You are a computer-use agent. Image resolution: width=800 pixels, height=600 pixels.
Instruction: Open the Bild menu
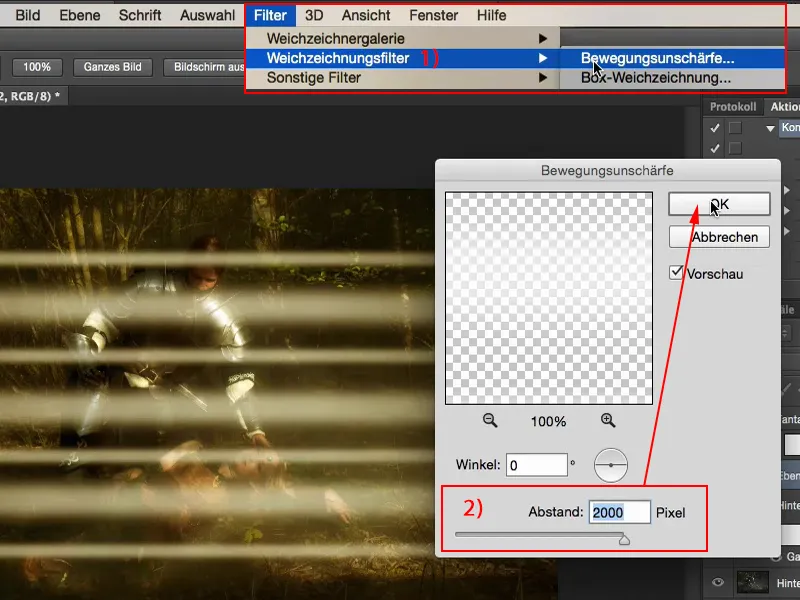(28, 15)
